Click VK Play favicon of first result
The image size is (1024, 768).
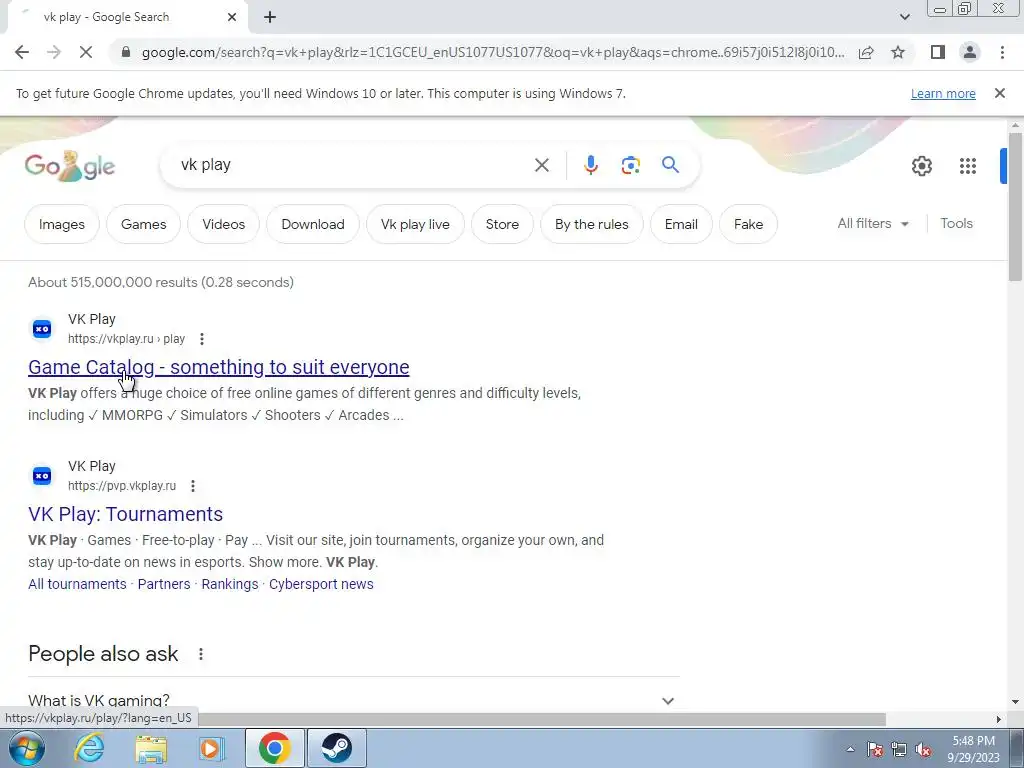pos(42,329)
